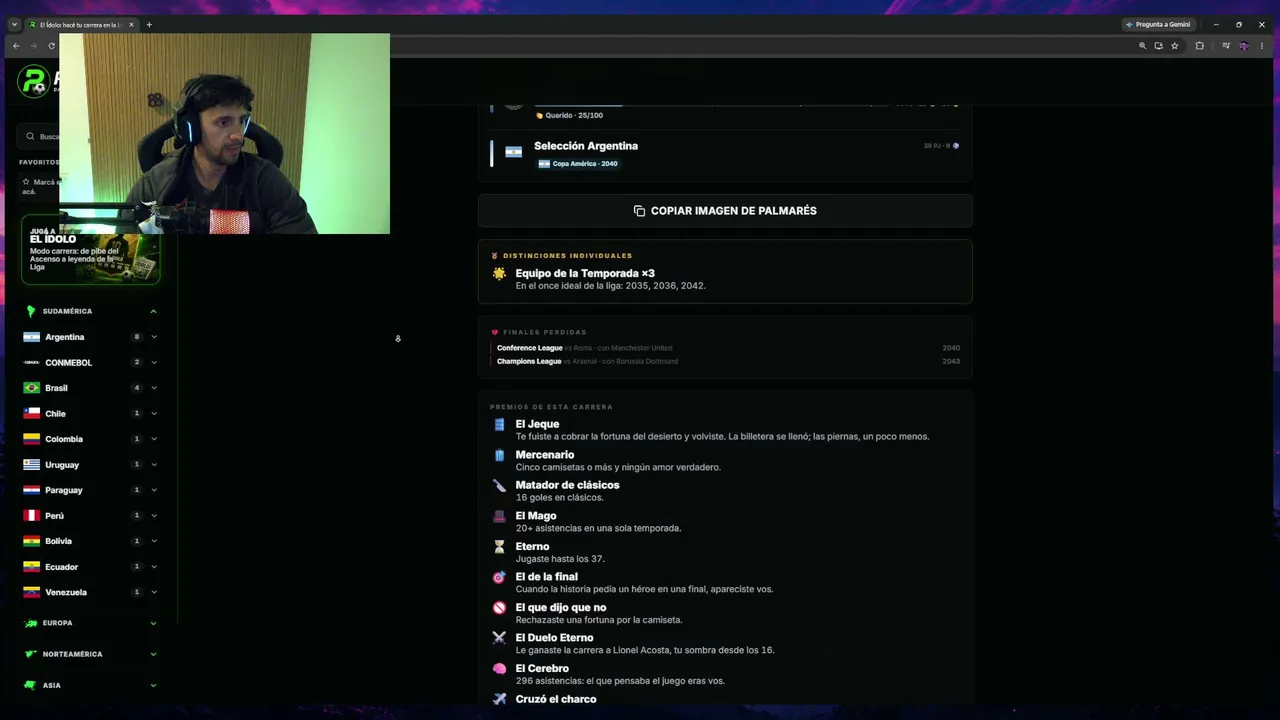Click the crossed swords icon beside El Duelo Eterno
The image size is (1280, 720).
[499, 638]
